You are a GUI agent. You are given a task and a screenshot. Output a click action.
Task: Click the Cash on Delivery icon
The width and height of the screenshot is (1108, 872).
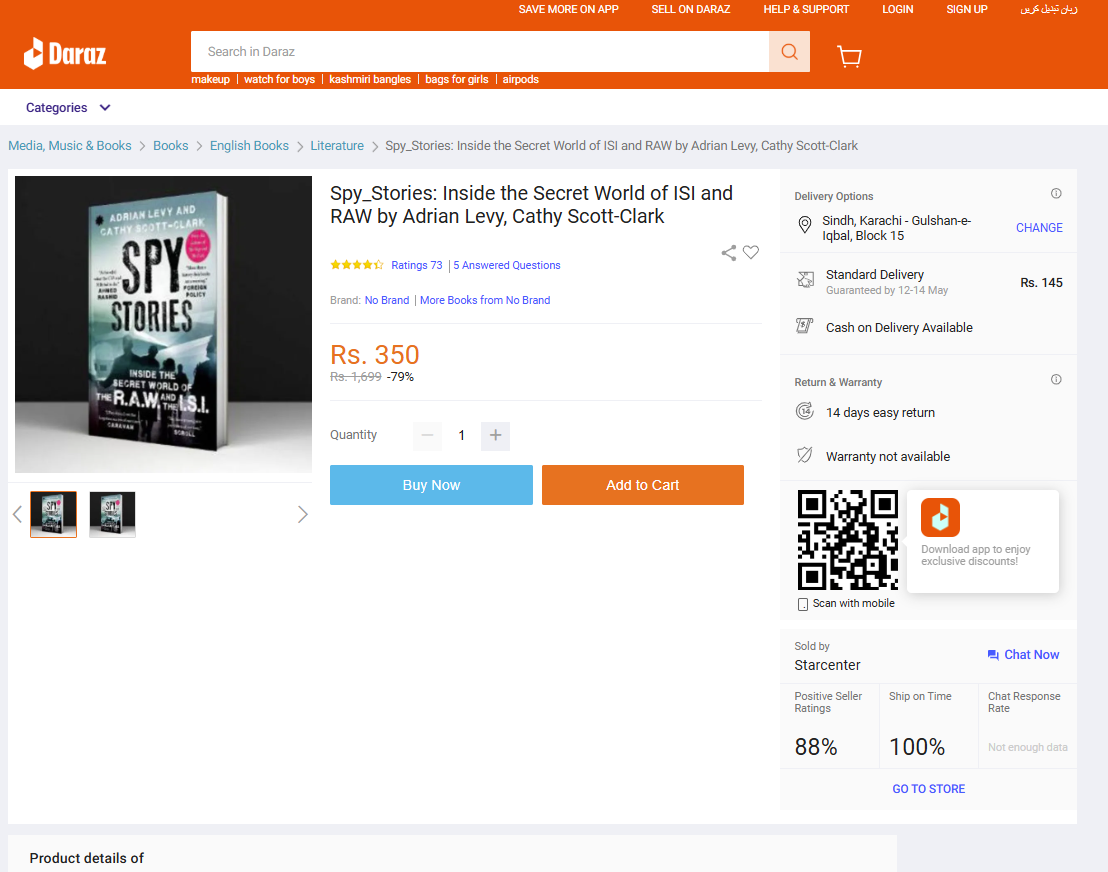[804, 326]
